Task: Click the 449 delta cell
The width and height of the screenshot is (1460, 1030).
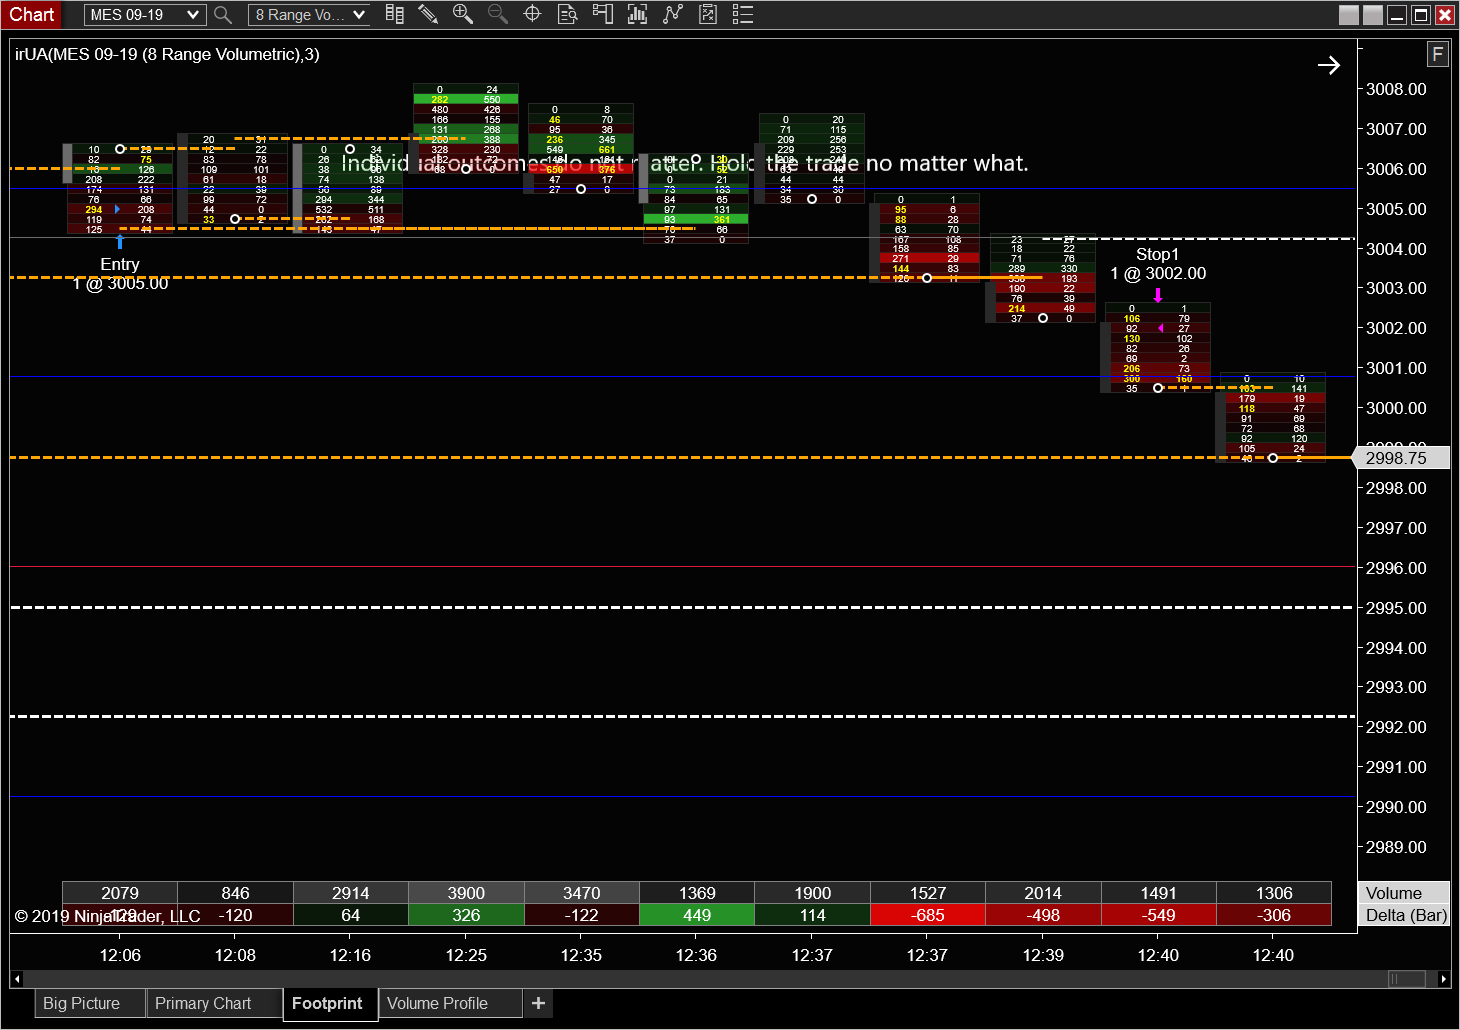Action: point(697,915)
